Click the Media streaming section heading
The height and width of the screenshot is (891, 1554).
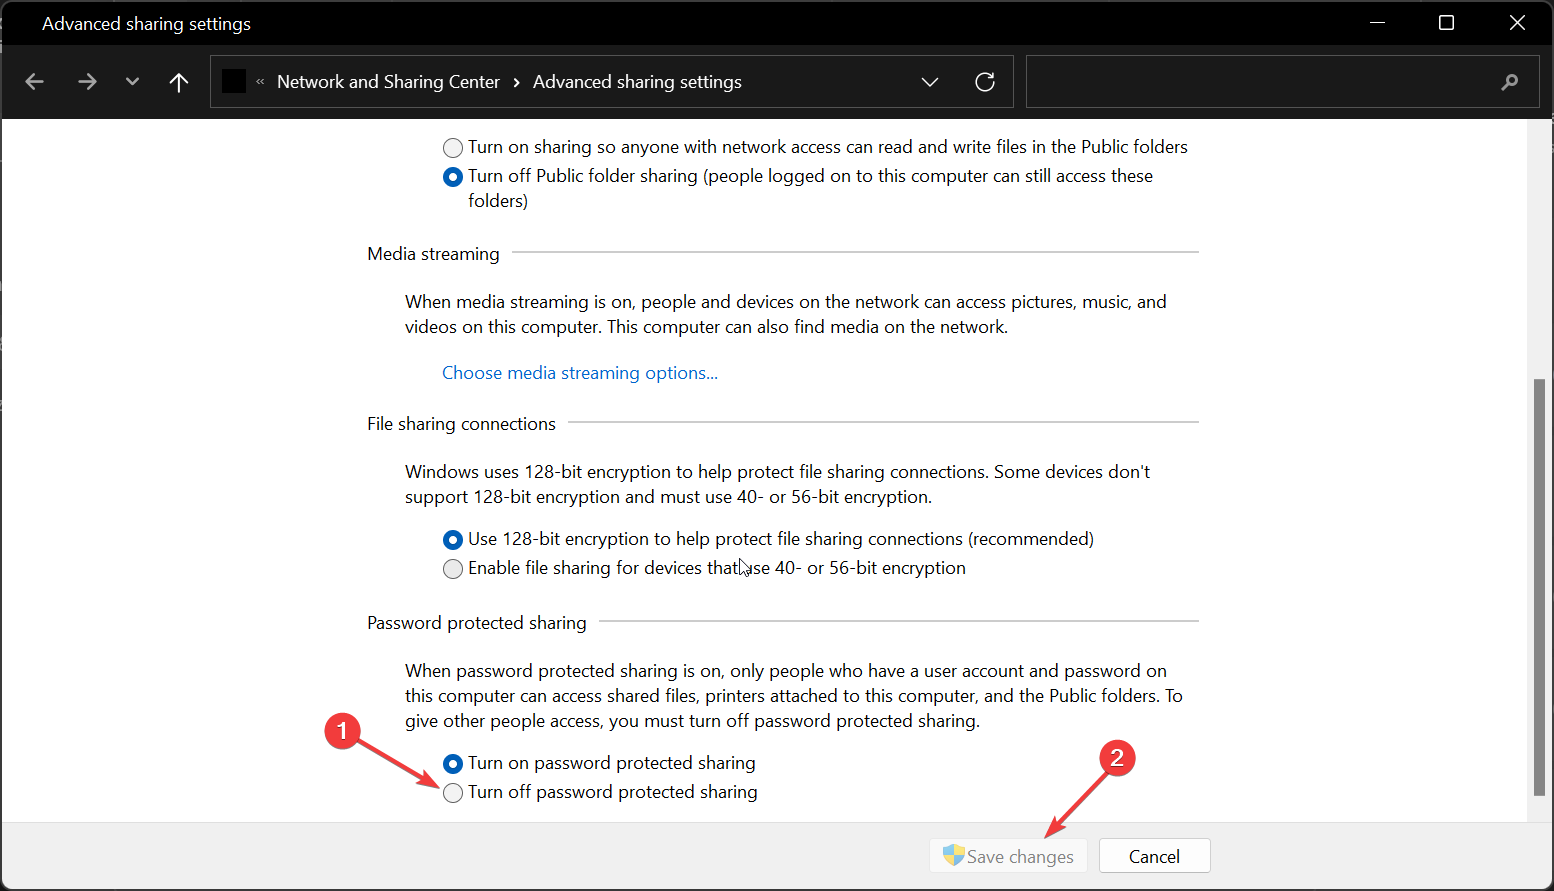point(433,254)
